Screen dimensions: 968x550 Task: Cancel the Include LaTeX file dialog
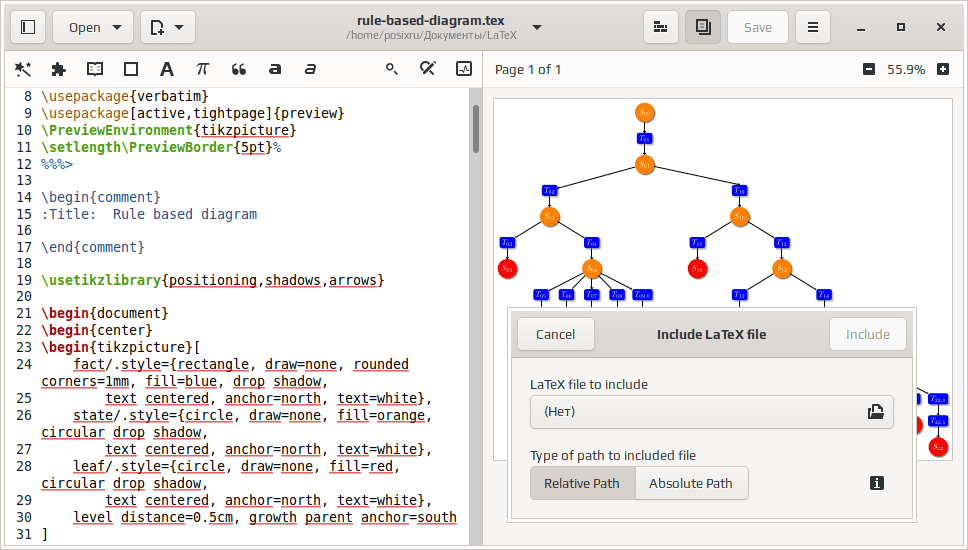pos(555,335)
